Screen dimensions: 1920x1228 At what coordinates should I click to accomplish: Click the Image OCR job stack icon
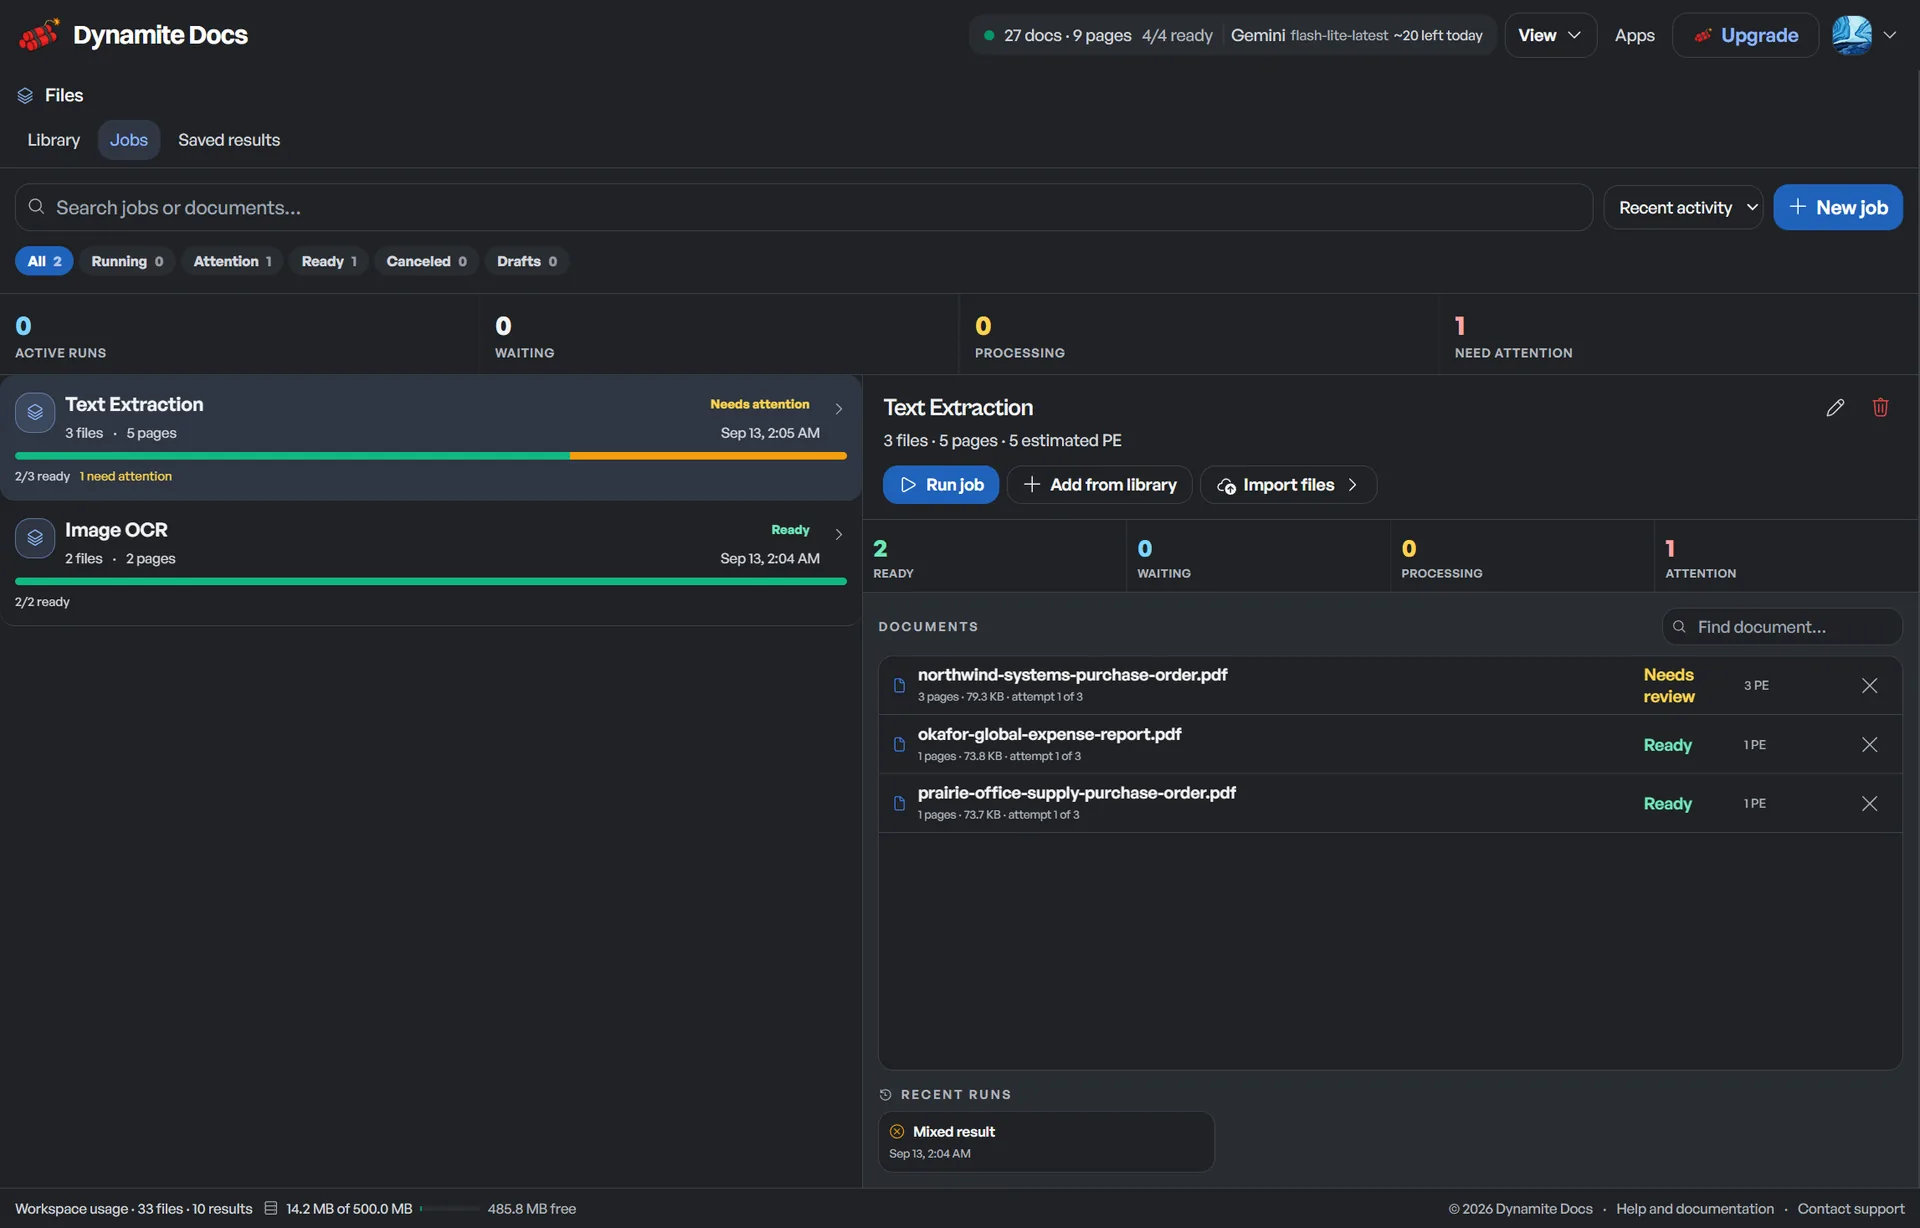tap(35, 538)
